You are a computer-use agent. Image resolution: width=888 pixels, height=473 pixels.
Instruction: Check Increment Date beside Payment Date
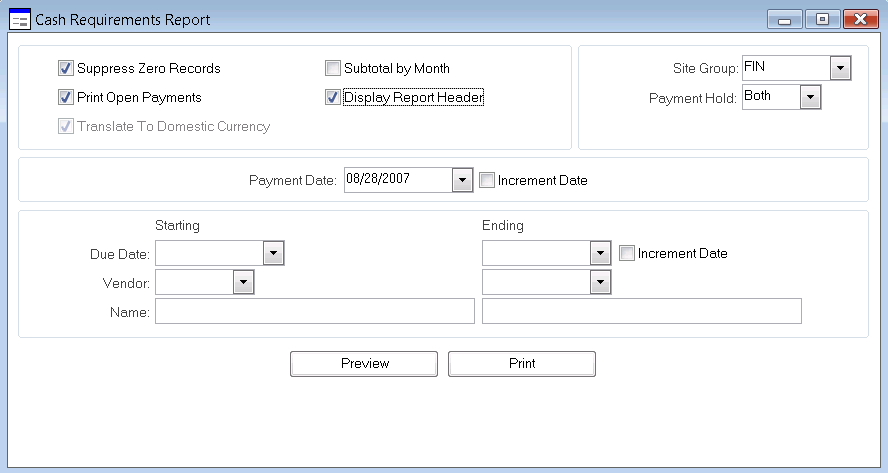487,181
